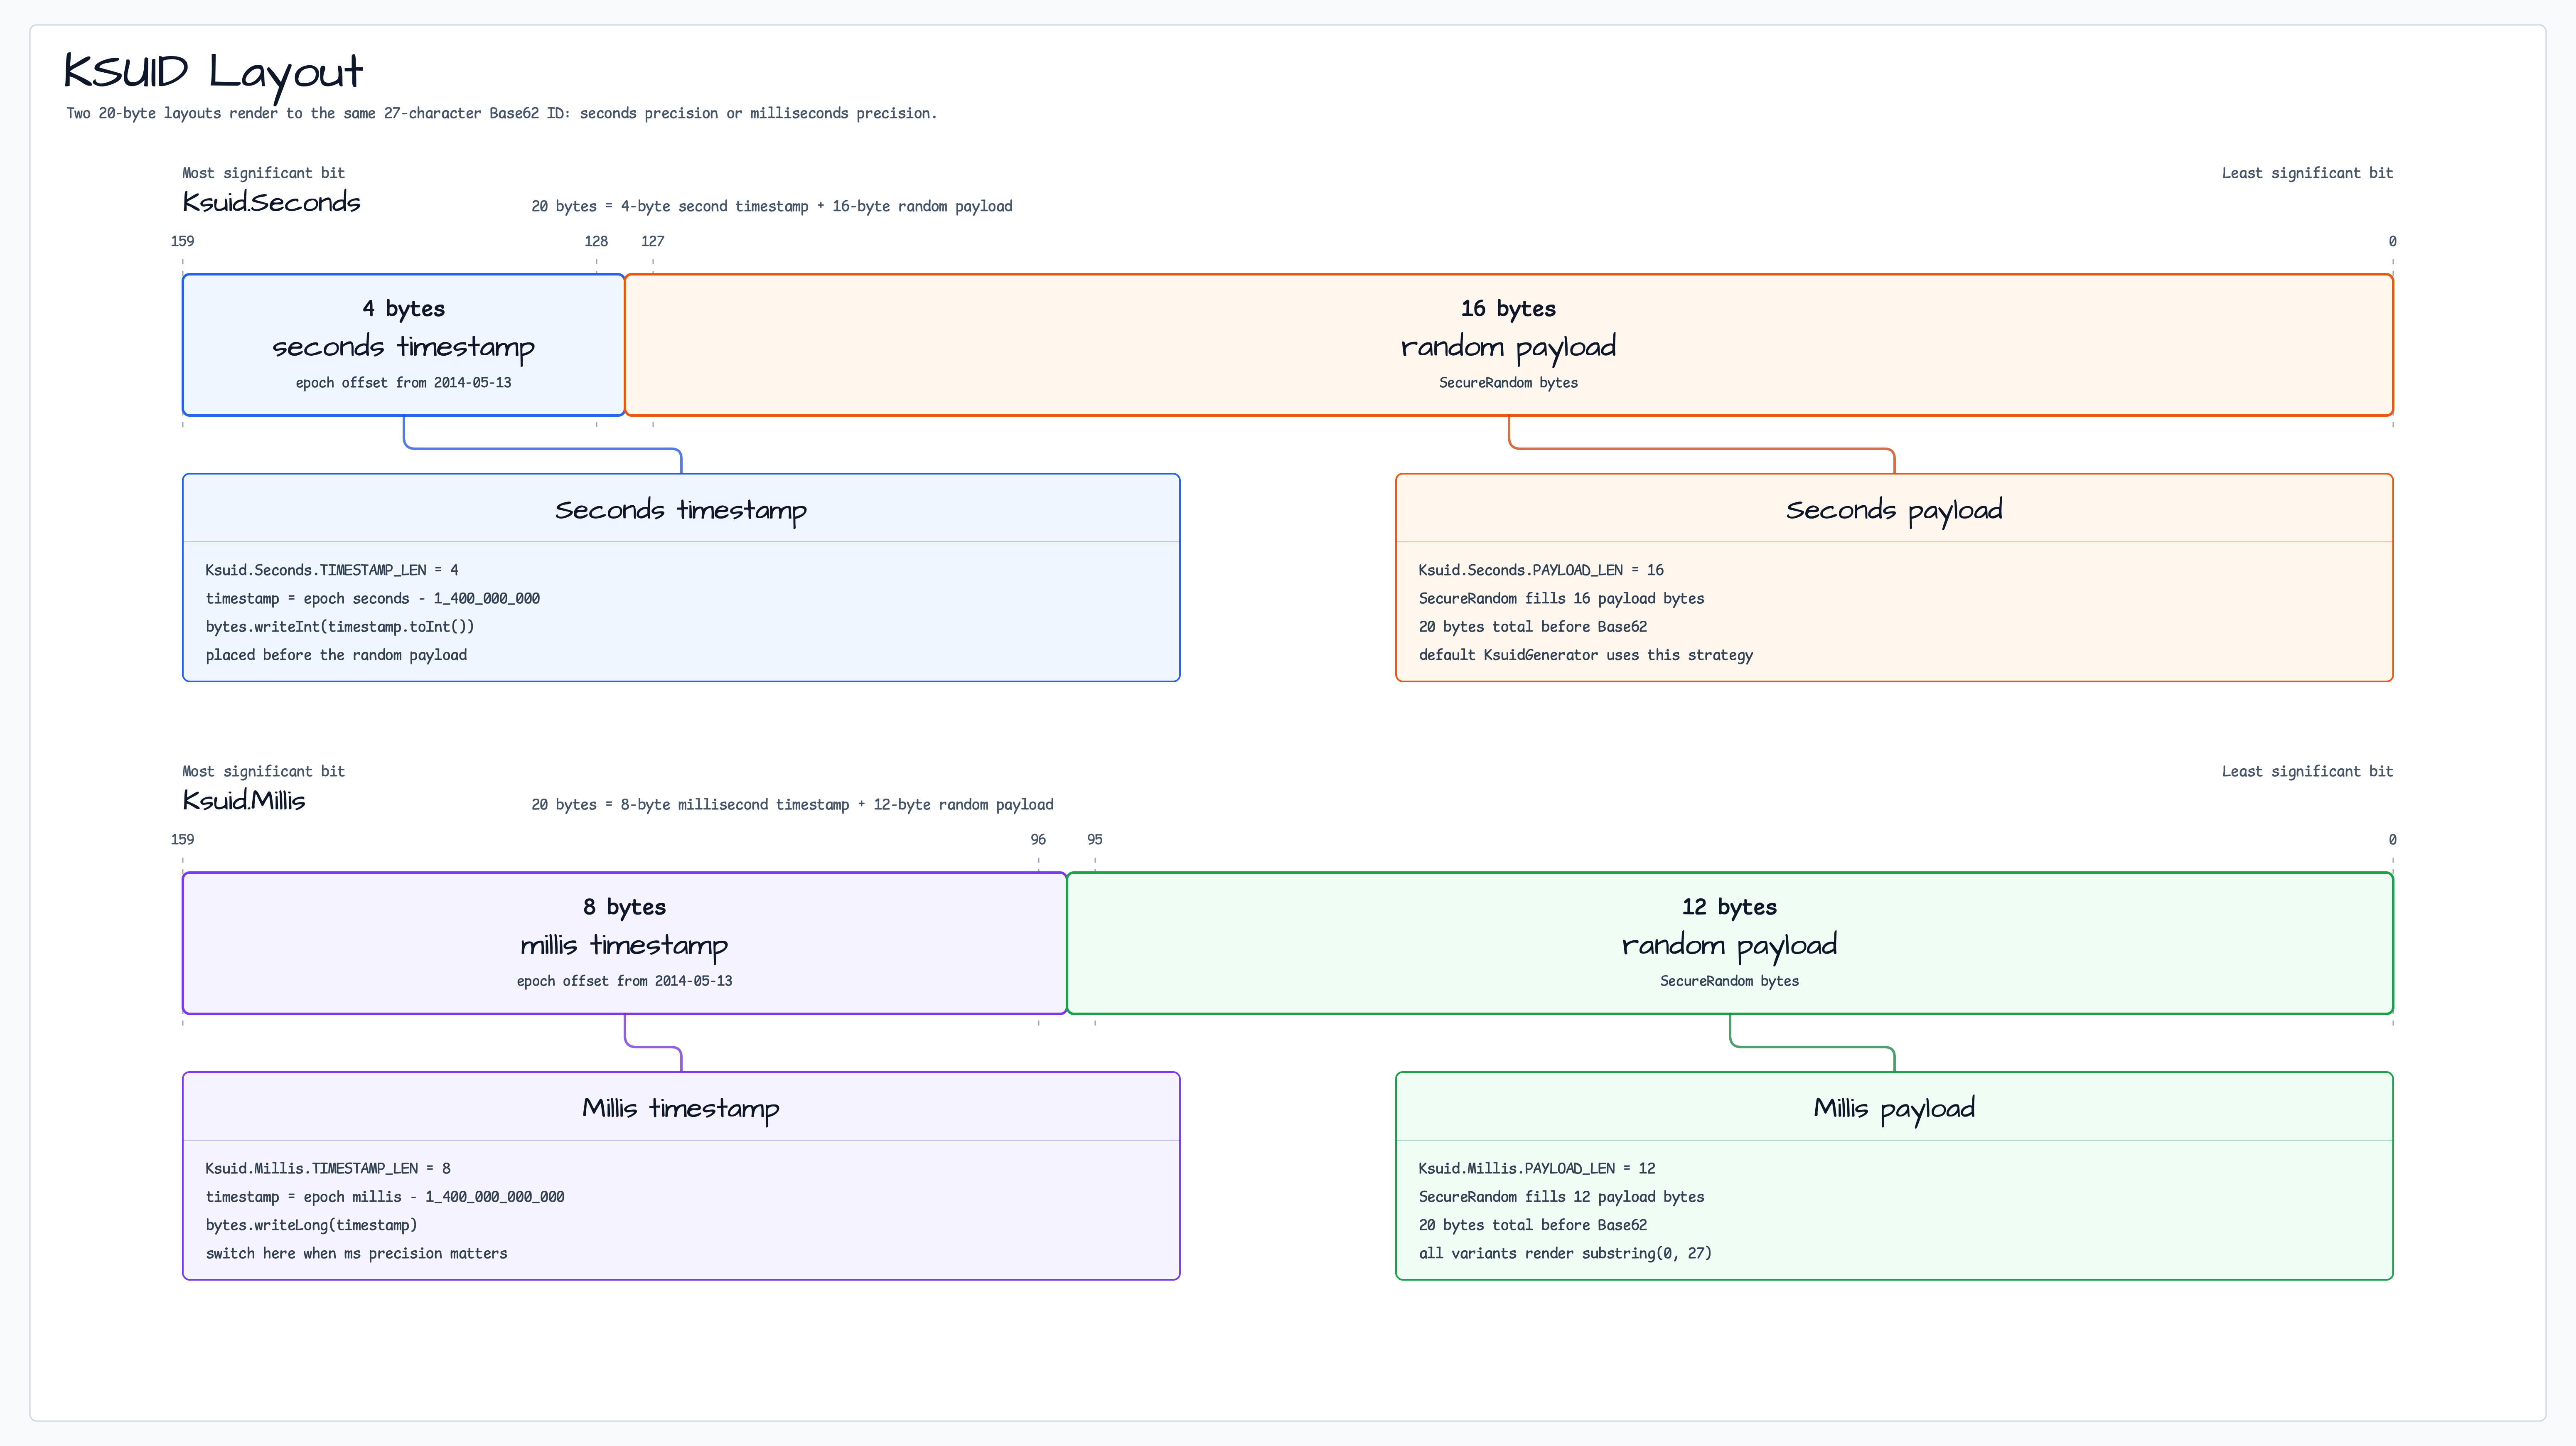Click "SecureRandom bytes" in the green segment
The width and height of the screenshot is (2576, 1446).
pyautogui.click(x=1730, y=981)
